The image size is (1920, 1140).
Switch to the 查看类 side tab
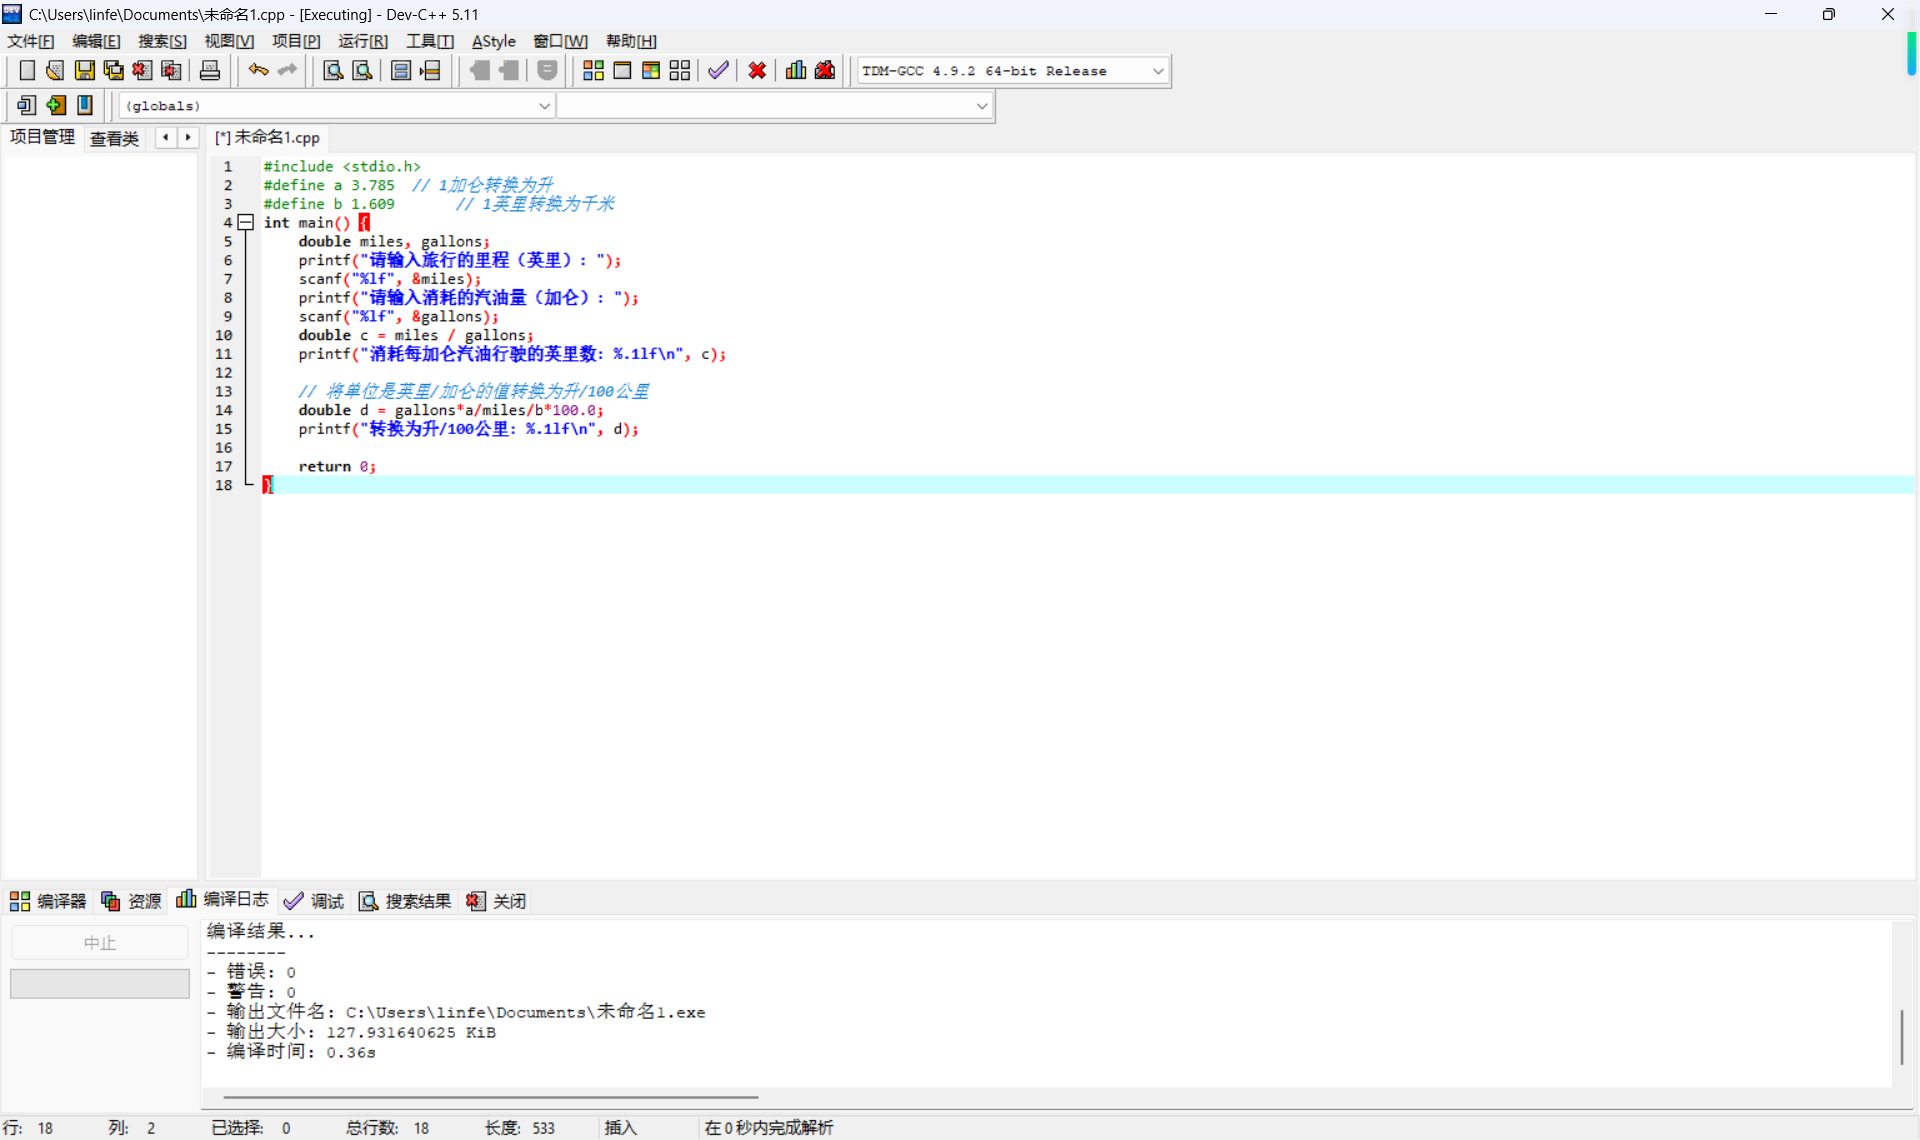[x=114, y=138]
